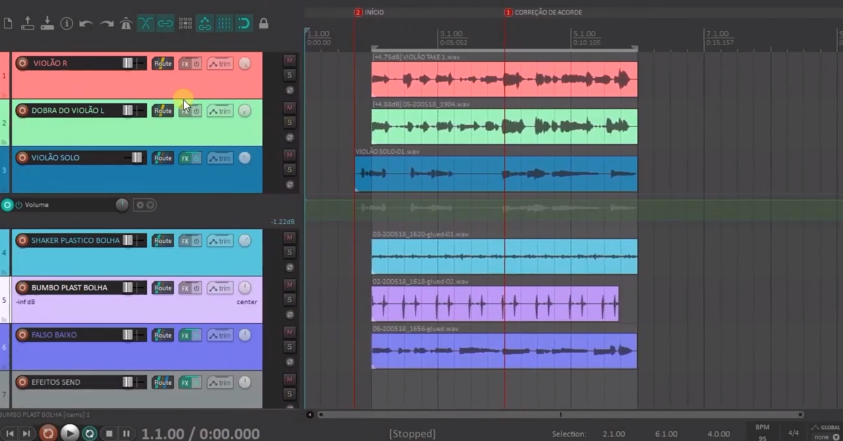Bypass FX on VIOLÃO R track

tap(196, 63)
